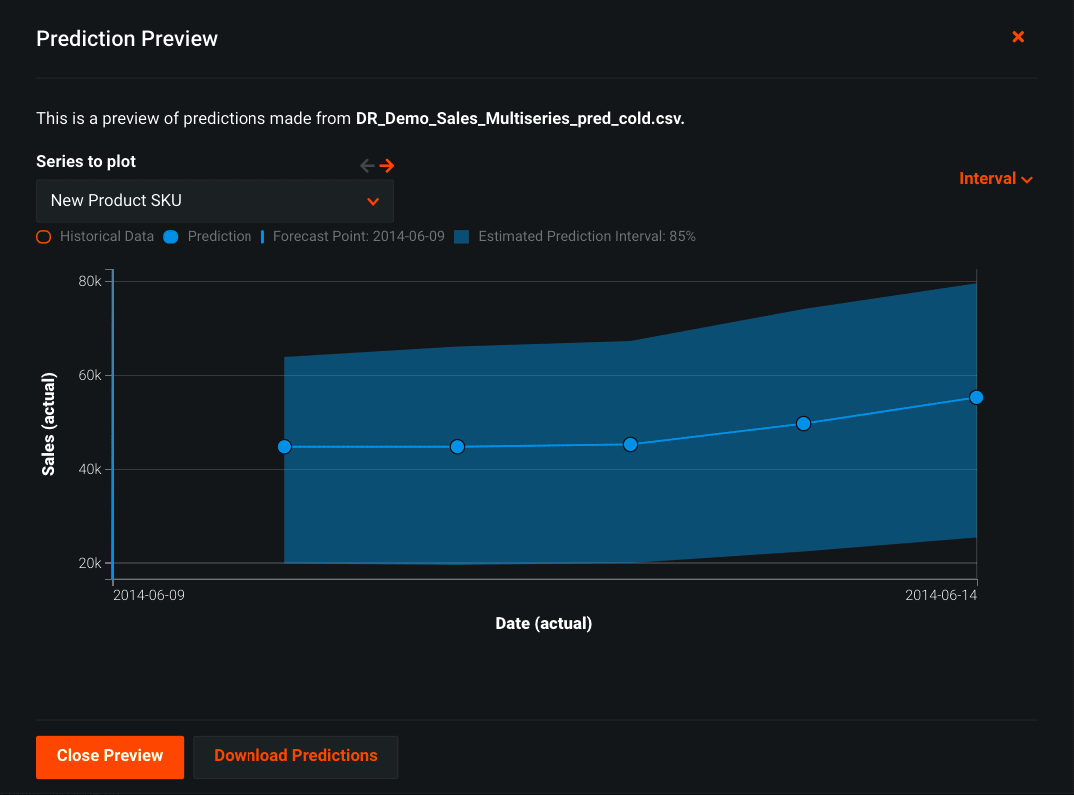Select the fourth prediction data point
The width and height of the screenshot is (1074, 795).
coord(803,424)
